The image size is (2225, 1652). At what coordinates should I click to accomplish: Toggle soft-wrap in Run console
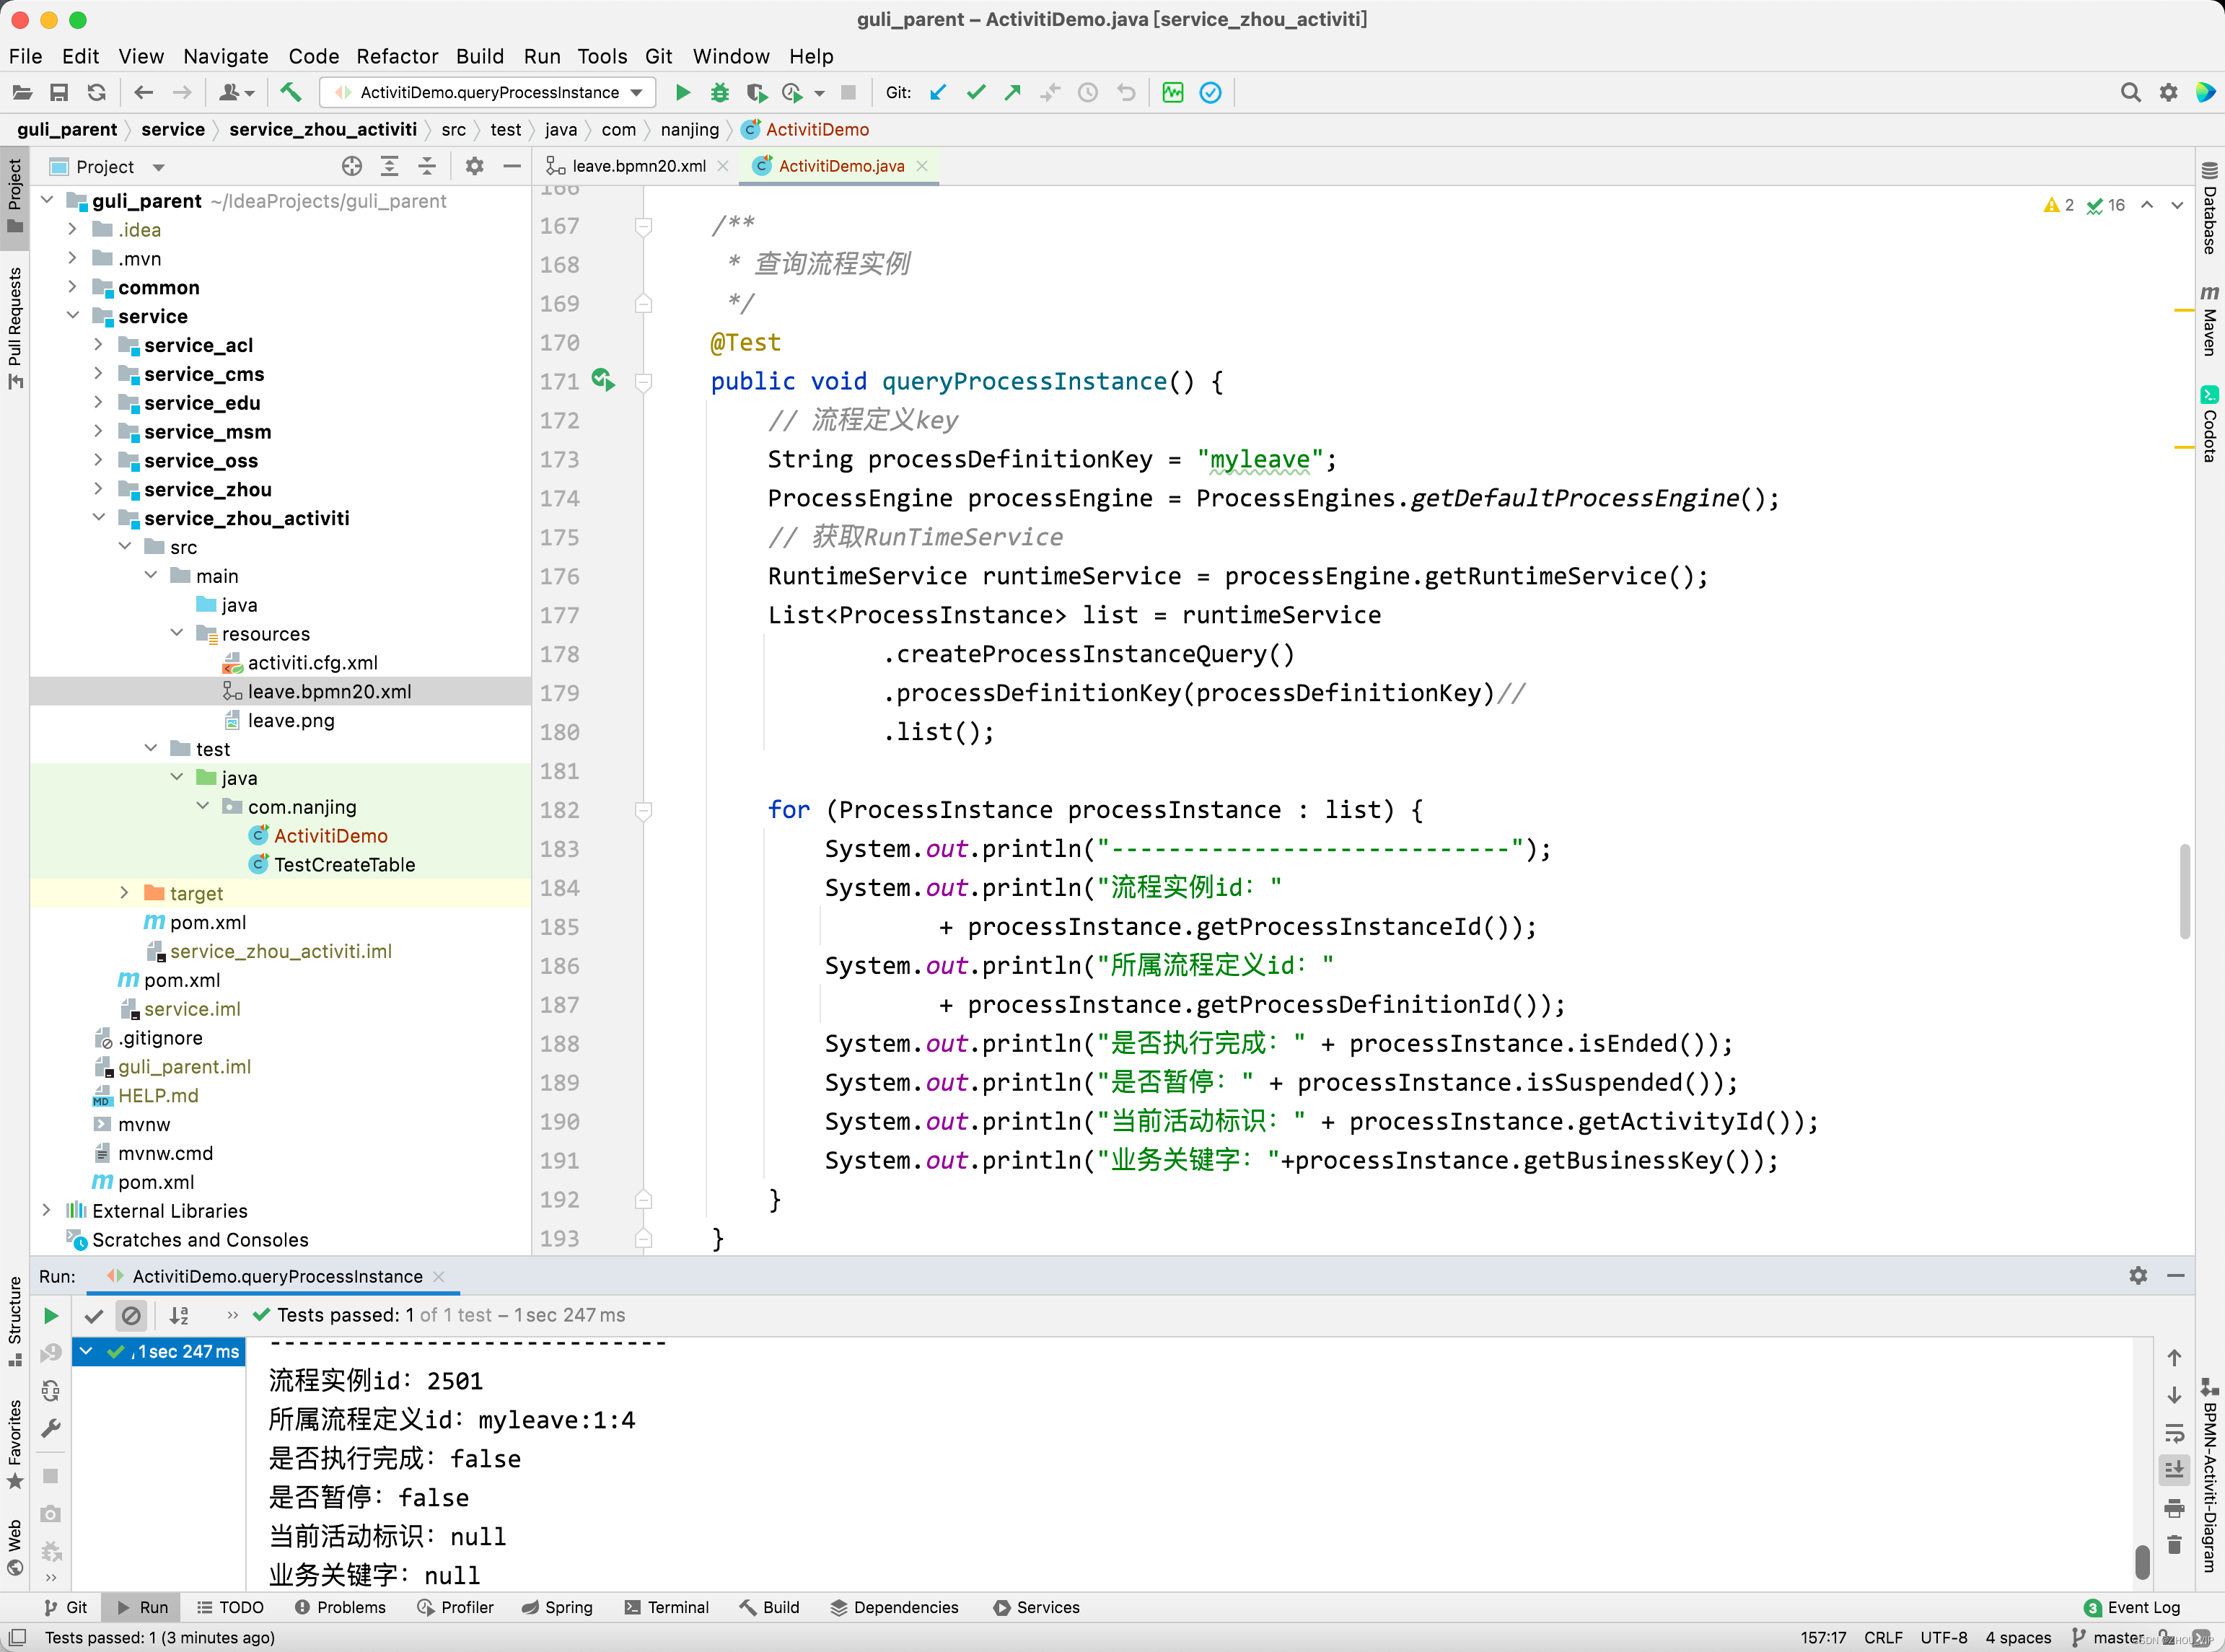click(x=2174, y=1433)
